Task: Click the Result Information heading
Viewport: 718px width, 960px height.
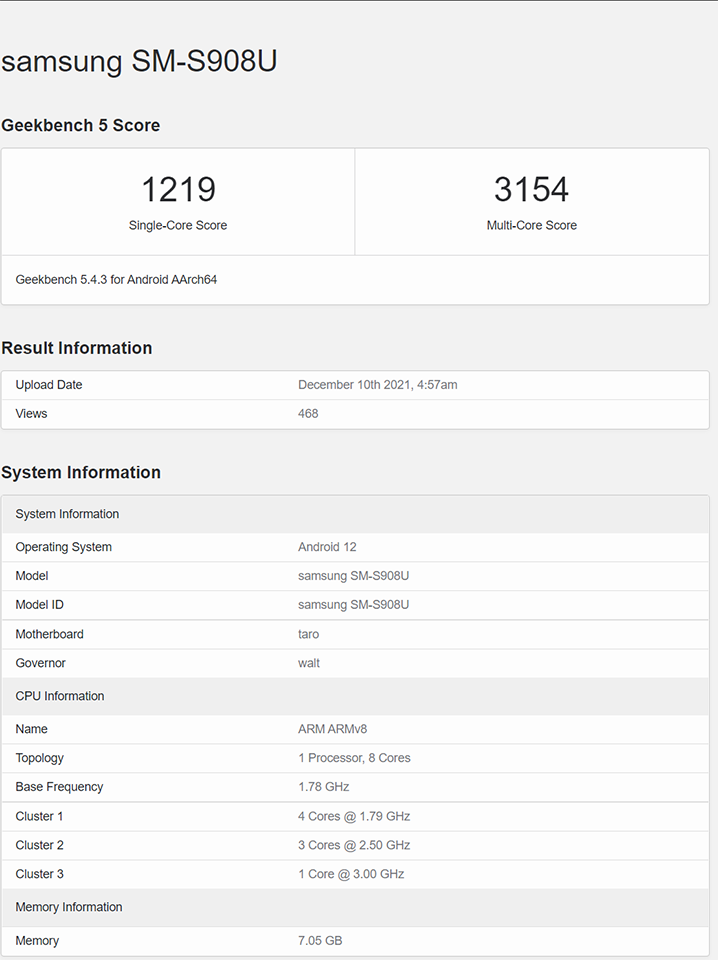Action: pos(77,348)
